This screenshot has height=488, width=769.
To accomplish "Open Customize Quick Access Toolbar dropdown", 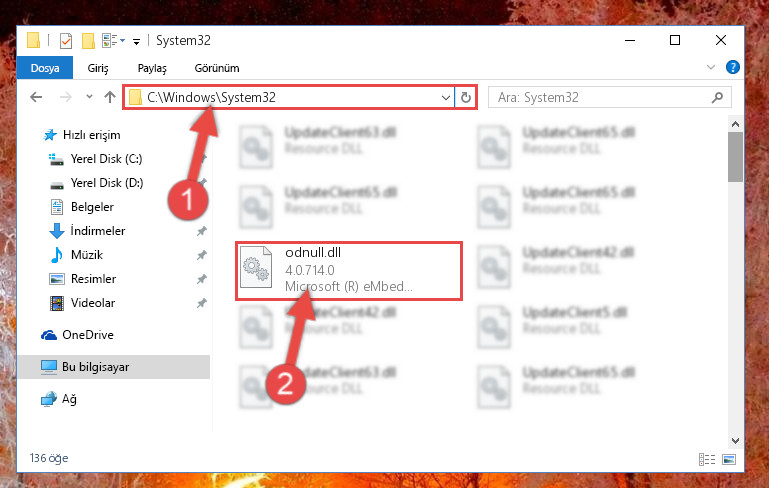I will point(136,42).
